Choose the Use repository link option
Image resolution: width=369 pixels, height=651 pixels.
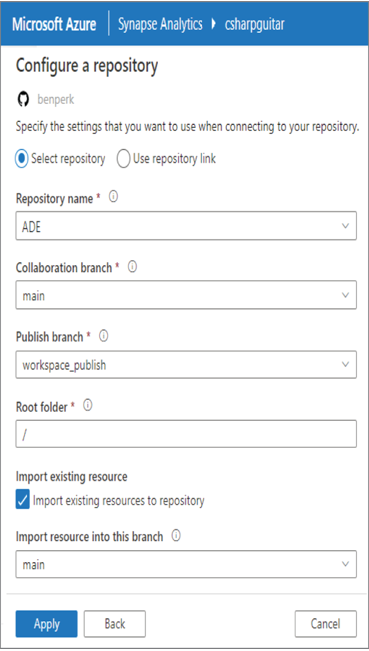[123, 159]
